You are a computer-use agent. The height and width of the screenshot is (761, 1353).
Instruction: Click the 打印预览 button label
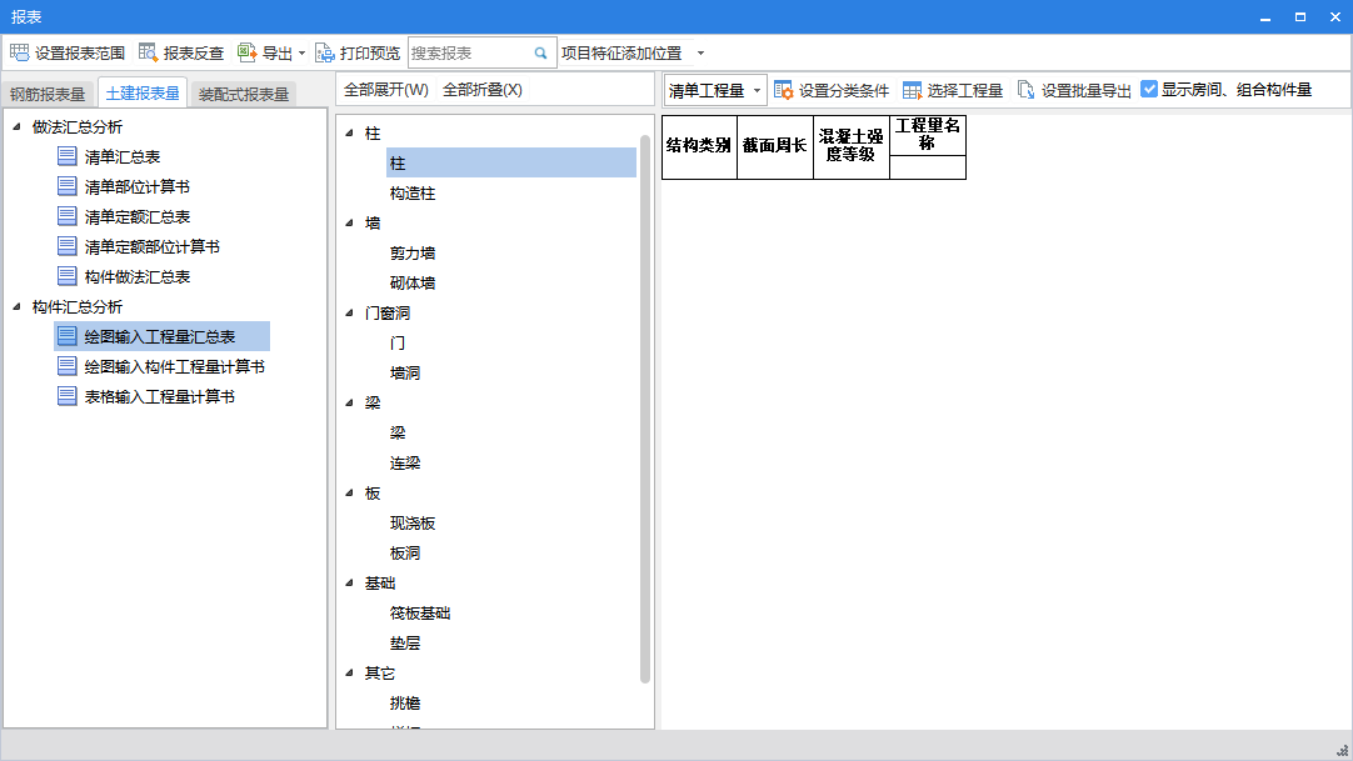click(x=370, y=53)
